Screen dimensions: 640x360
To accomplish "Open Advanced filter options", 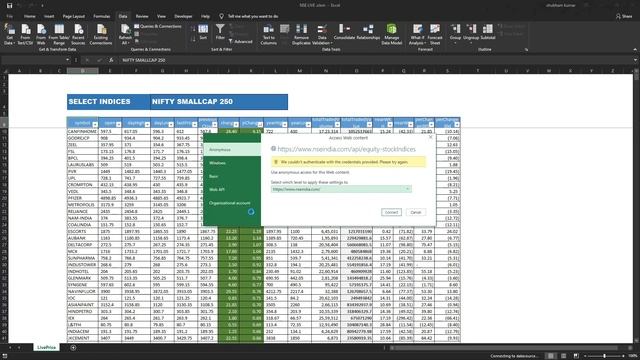I will tap(240, 42).
